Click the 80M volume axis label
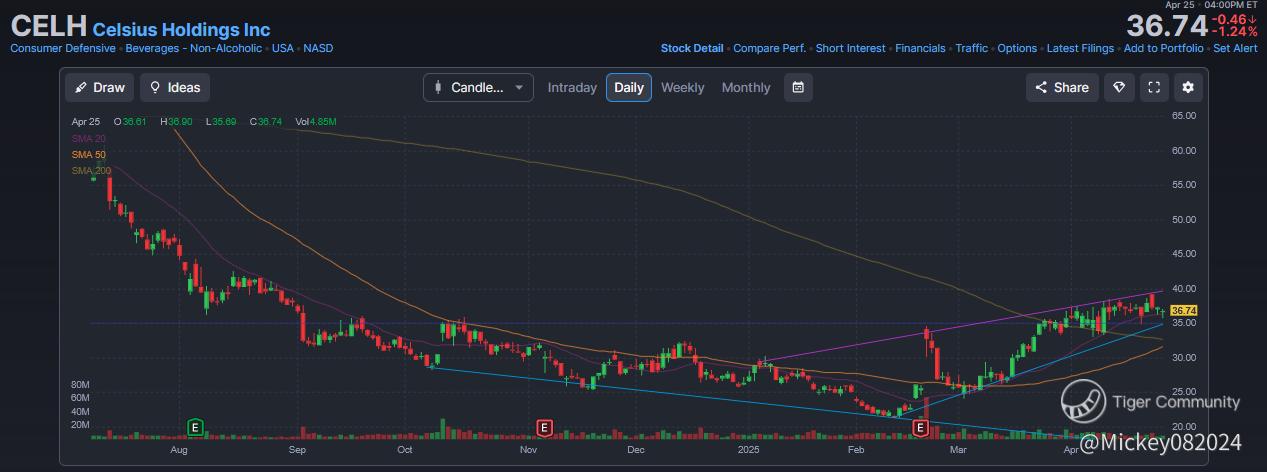 81,384
